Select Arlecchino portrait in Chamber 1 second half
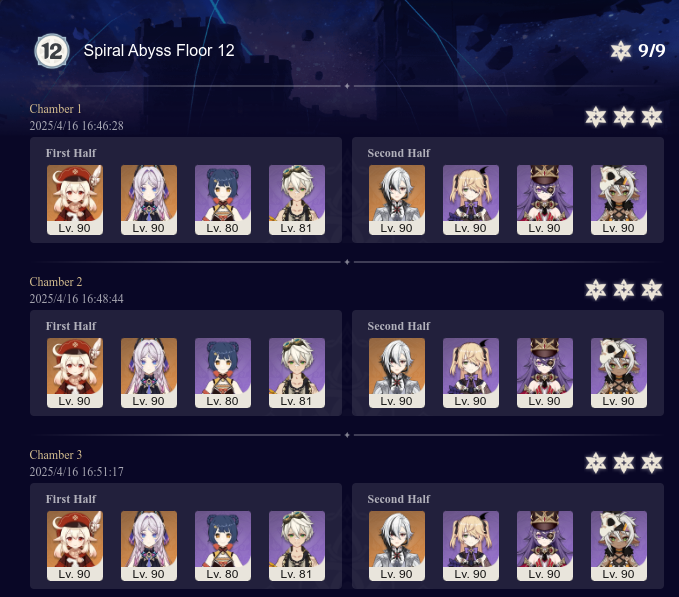679x597 pixels. [397, 200]
